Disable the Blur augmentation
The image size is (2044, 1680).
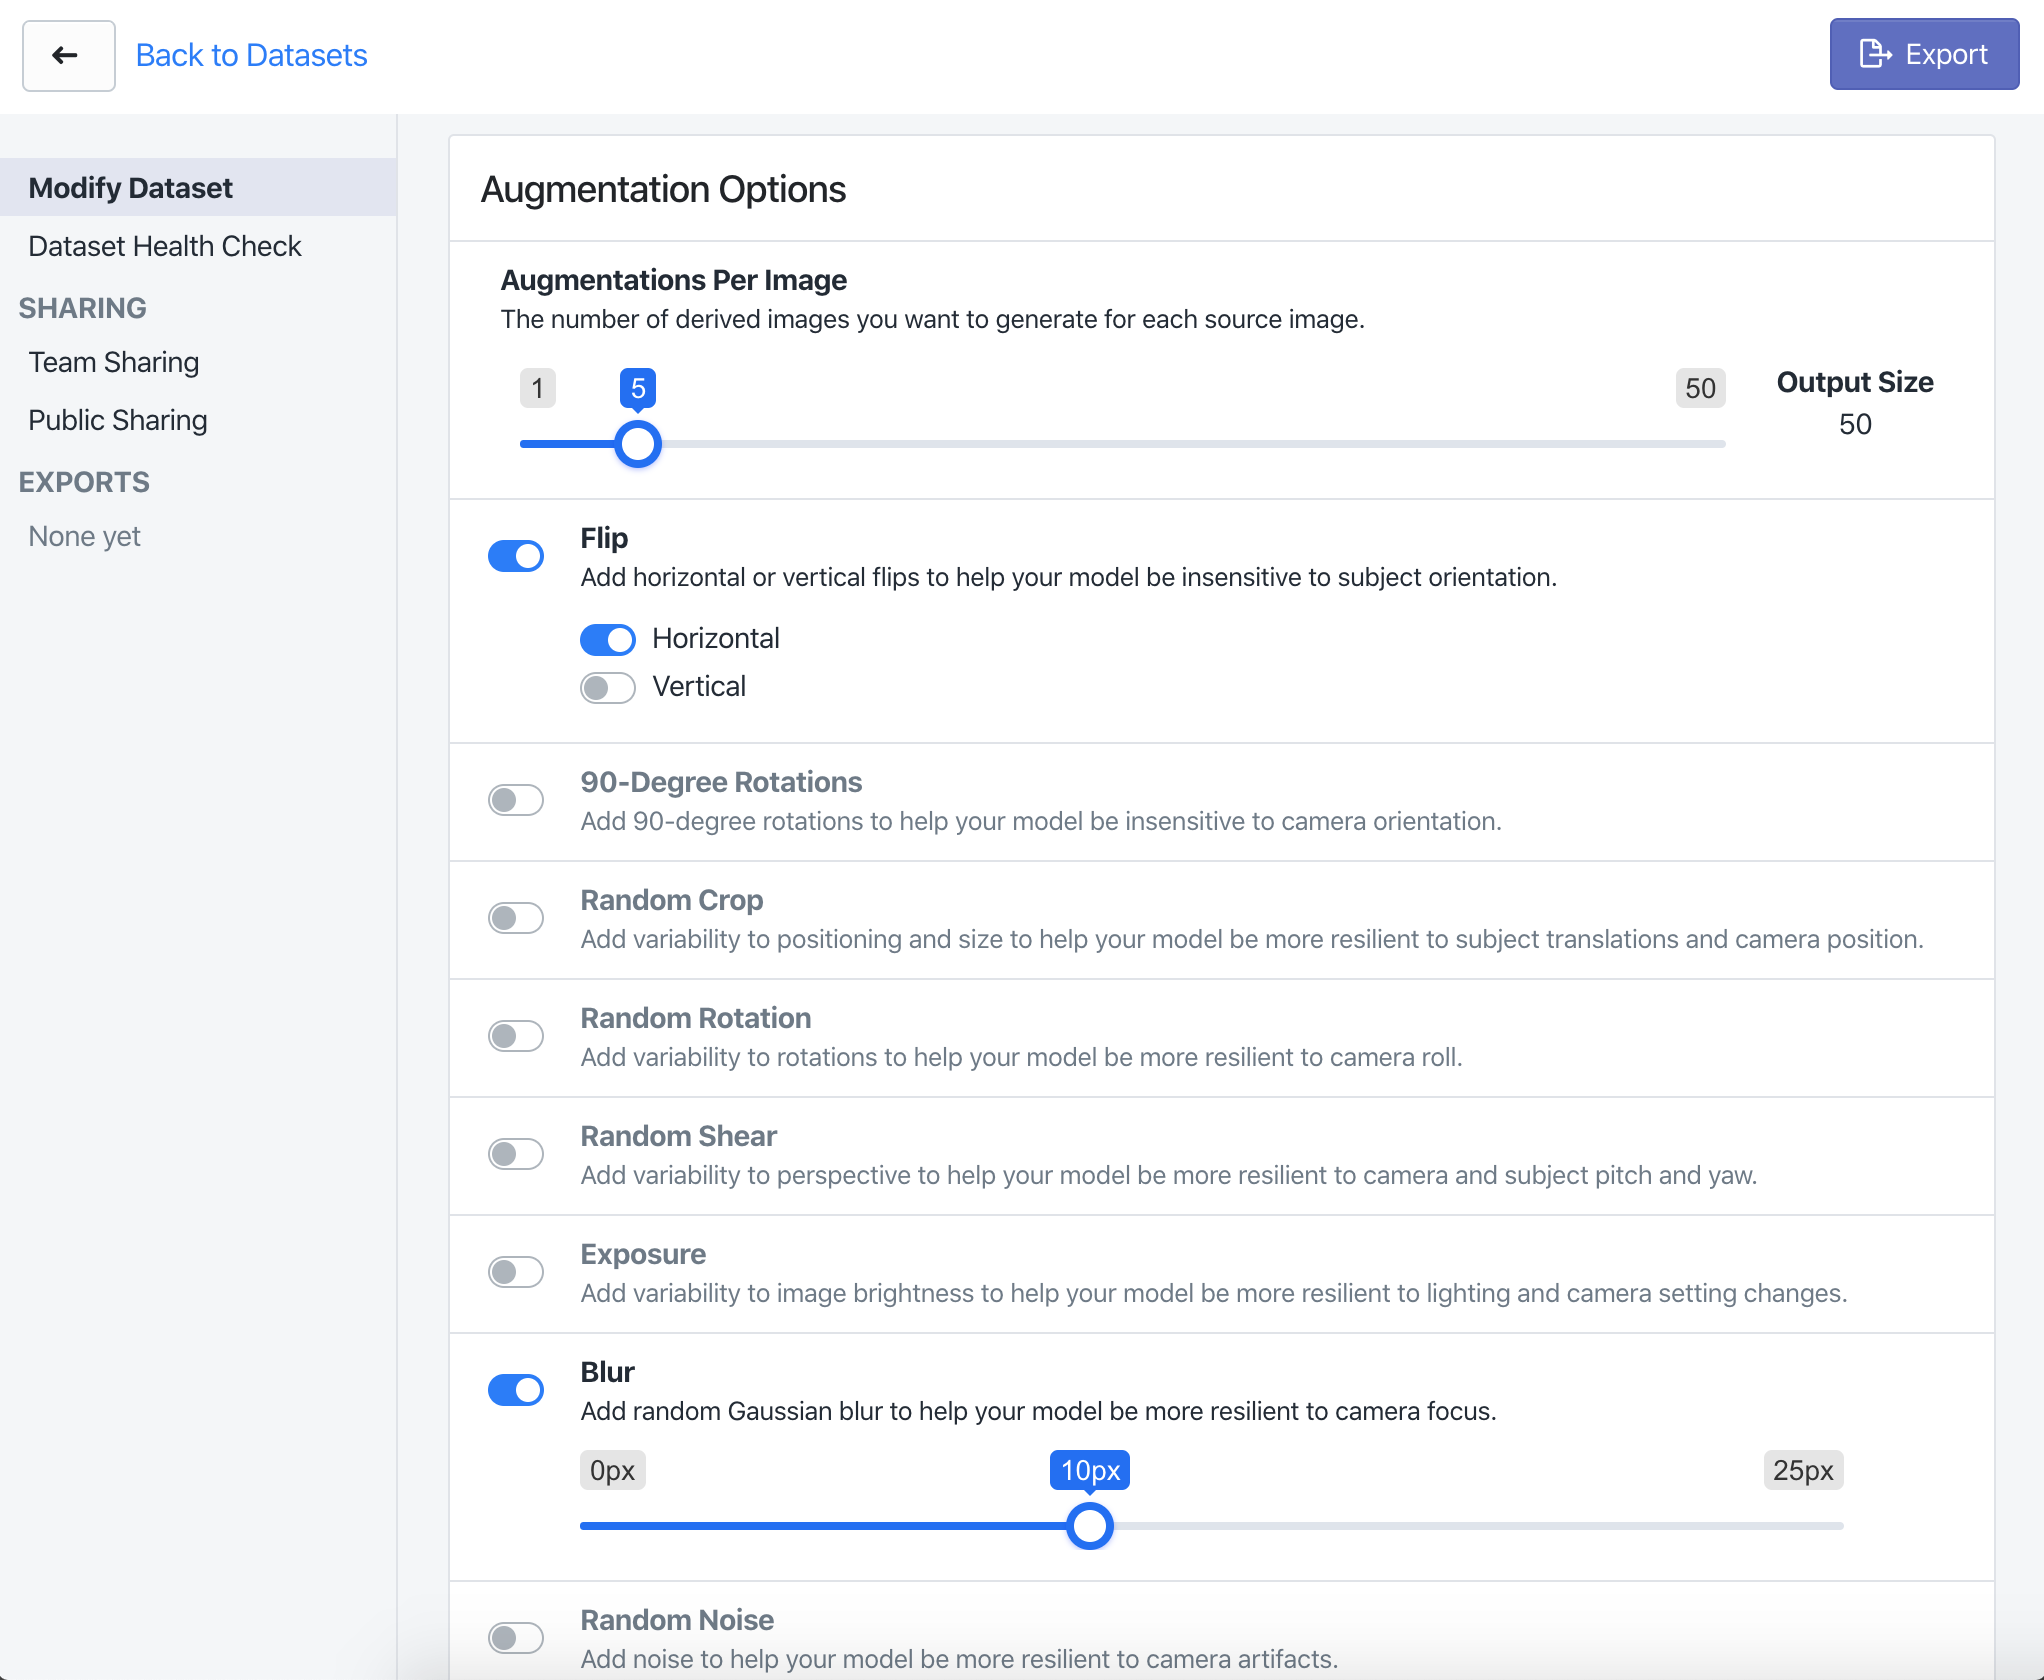[516, 1390]
